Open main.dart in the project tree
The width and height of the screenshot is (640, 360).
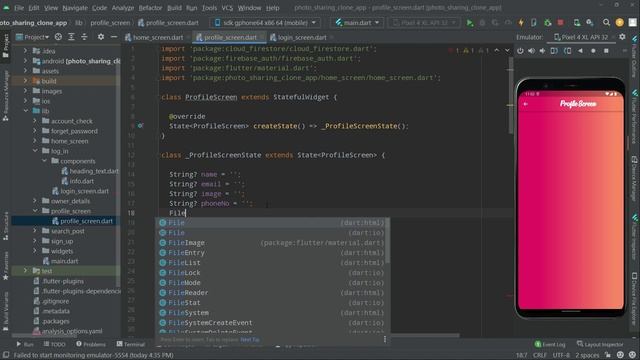tap(61, 261)
